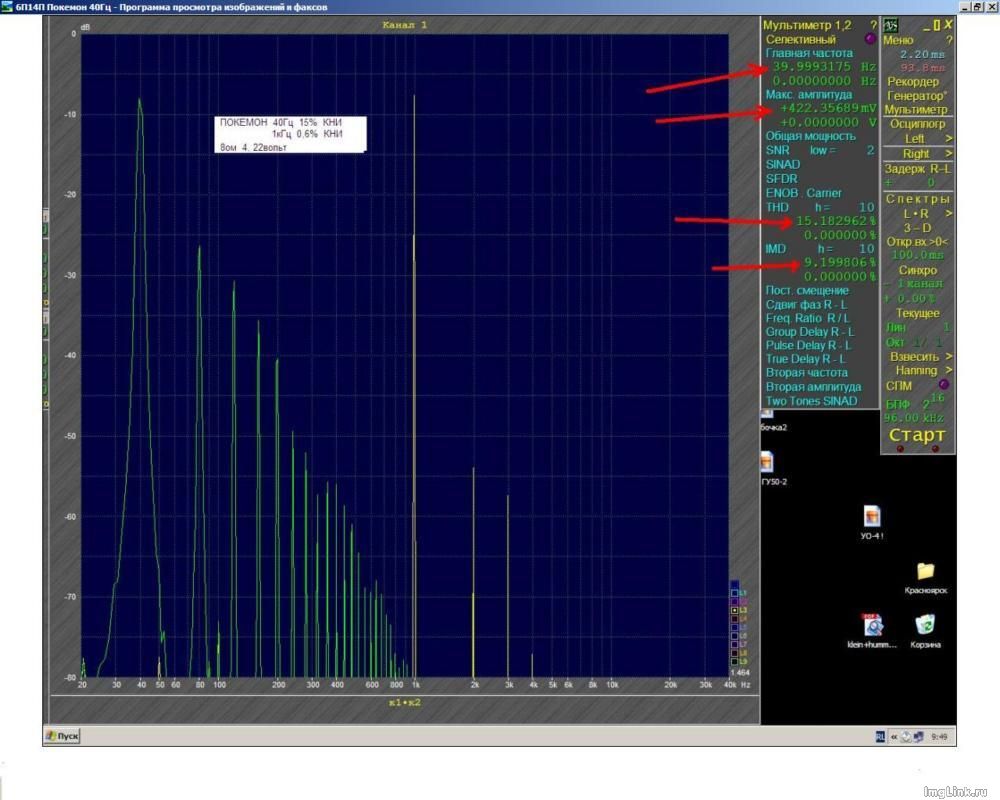Toggle trace L9 checkbox in legend
The width and height of the screenshot is (1000, 800).
(734, 662)
